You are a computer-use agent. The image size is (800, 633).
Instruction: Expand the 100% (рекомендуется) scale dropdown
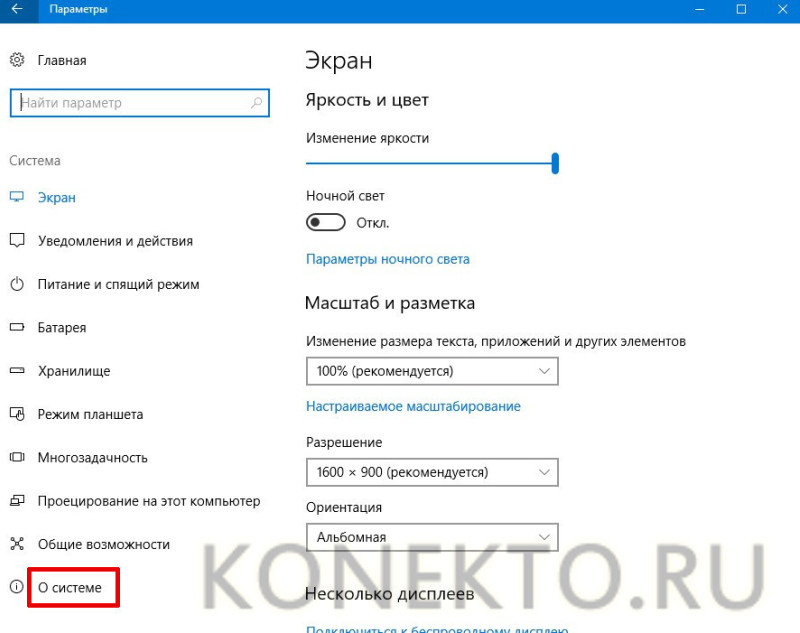pyautogui.click(x=432, y=371)
